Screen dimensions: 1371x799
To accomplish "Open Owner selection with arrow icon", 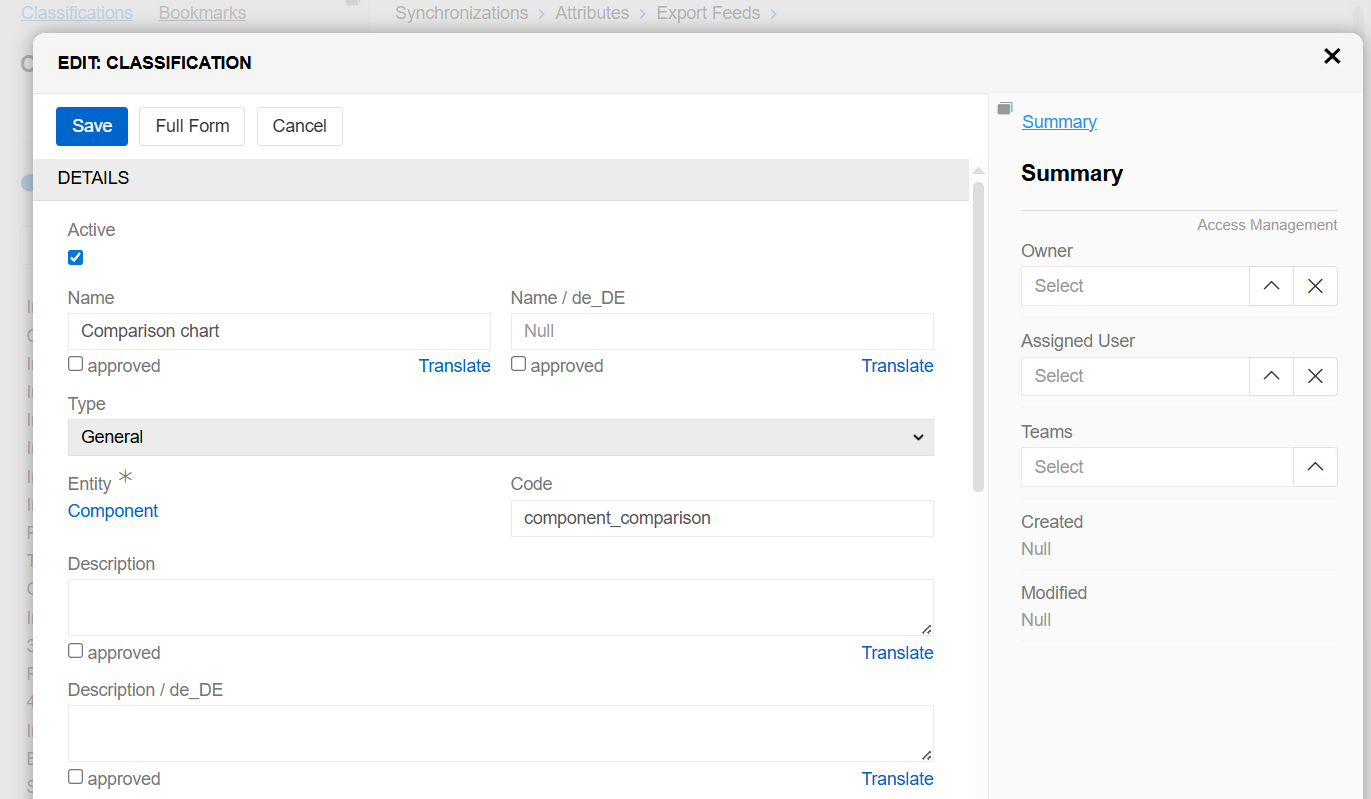I will (x=1271, y=287).
